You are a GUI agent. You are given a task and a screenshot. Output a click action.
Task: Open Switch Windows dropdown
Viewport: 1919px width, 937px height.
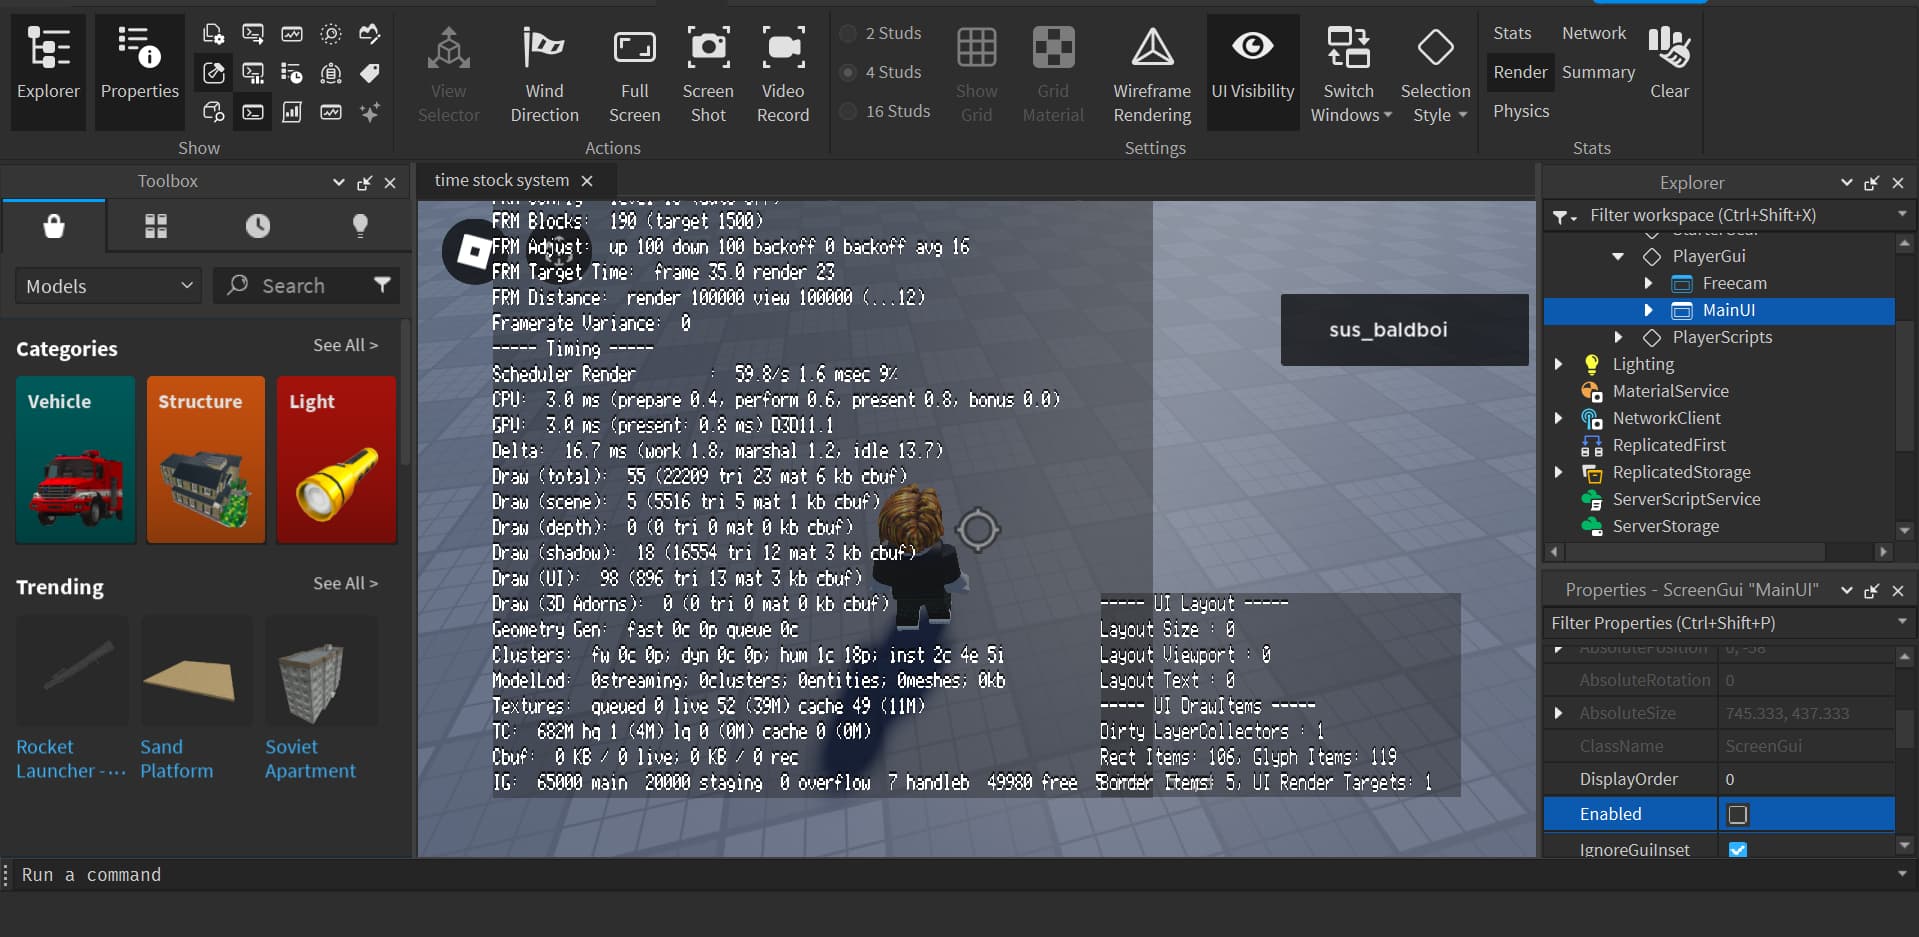[x=1350, y=72]
